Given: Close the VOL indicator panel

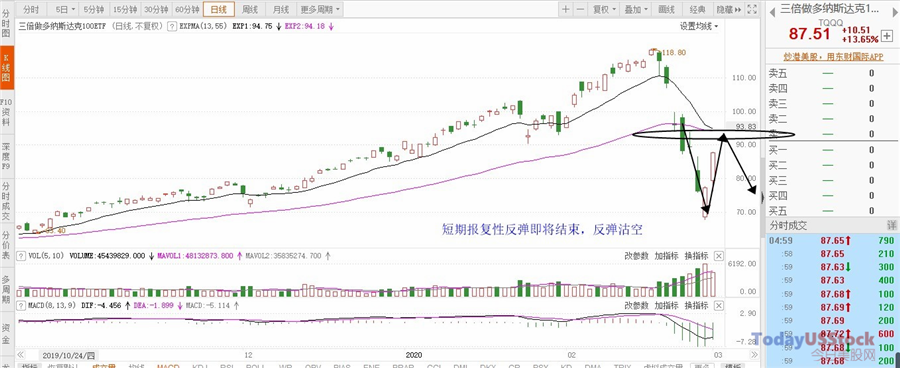Looking at the screenshot, I should point(719,255).
